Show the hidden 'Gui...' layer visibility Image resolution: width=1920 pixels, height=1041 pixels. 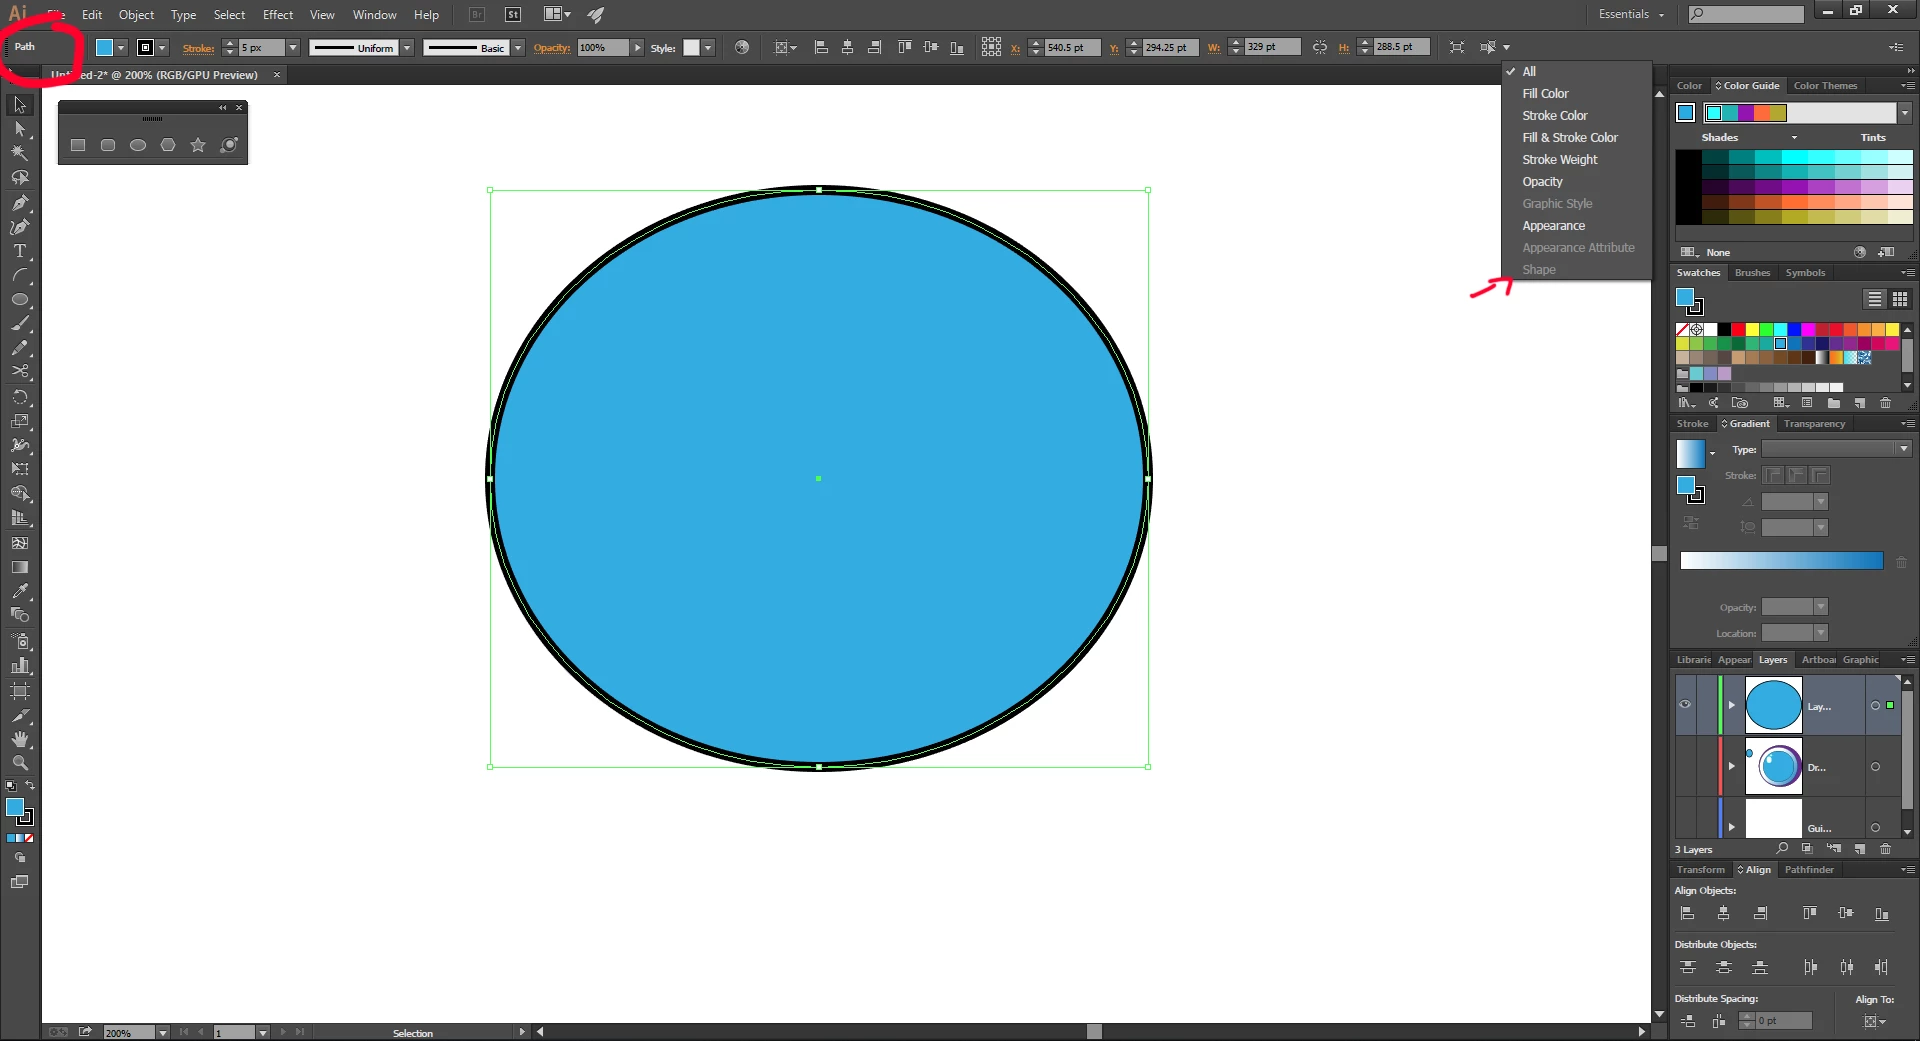pos(1685,828)
